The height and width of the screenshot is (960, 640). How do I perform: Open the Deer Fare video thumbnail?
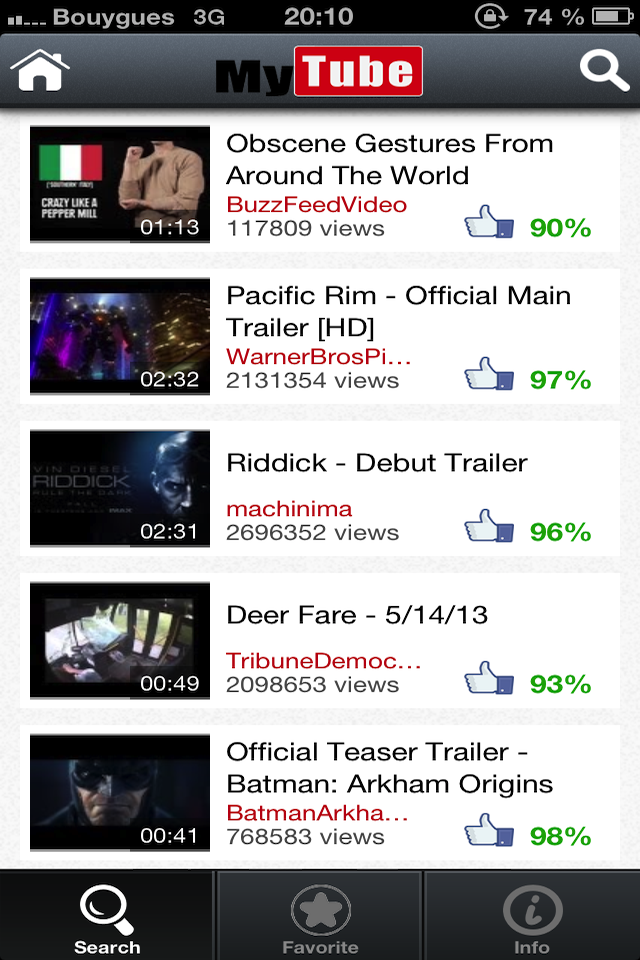pyautogui.click(x=120, y=640)
